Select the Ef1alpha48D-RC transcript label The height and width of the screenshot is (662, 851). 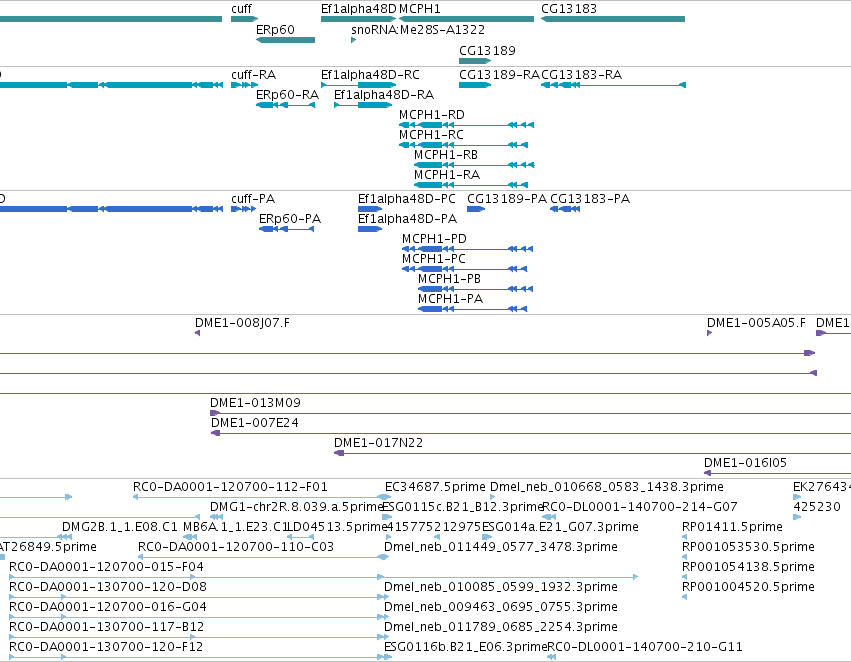pos(370,75)
